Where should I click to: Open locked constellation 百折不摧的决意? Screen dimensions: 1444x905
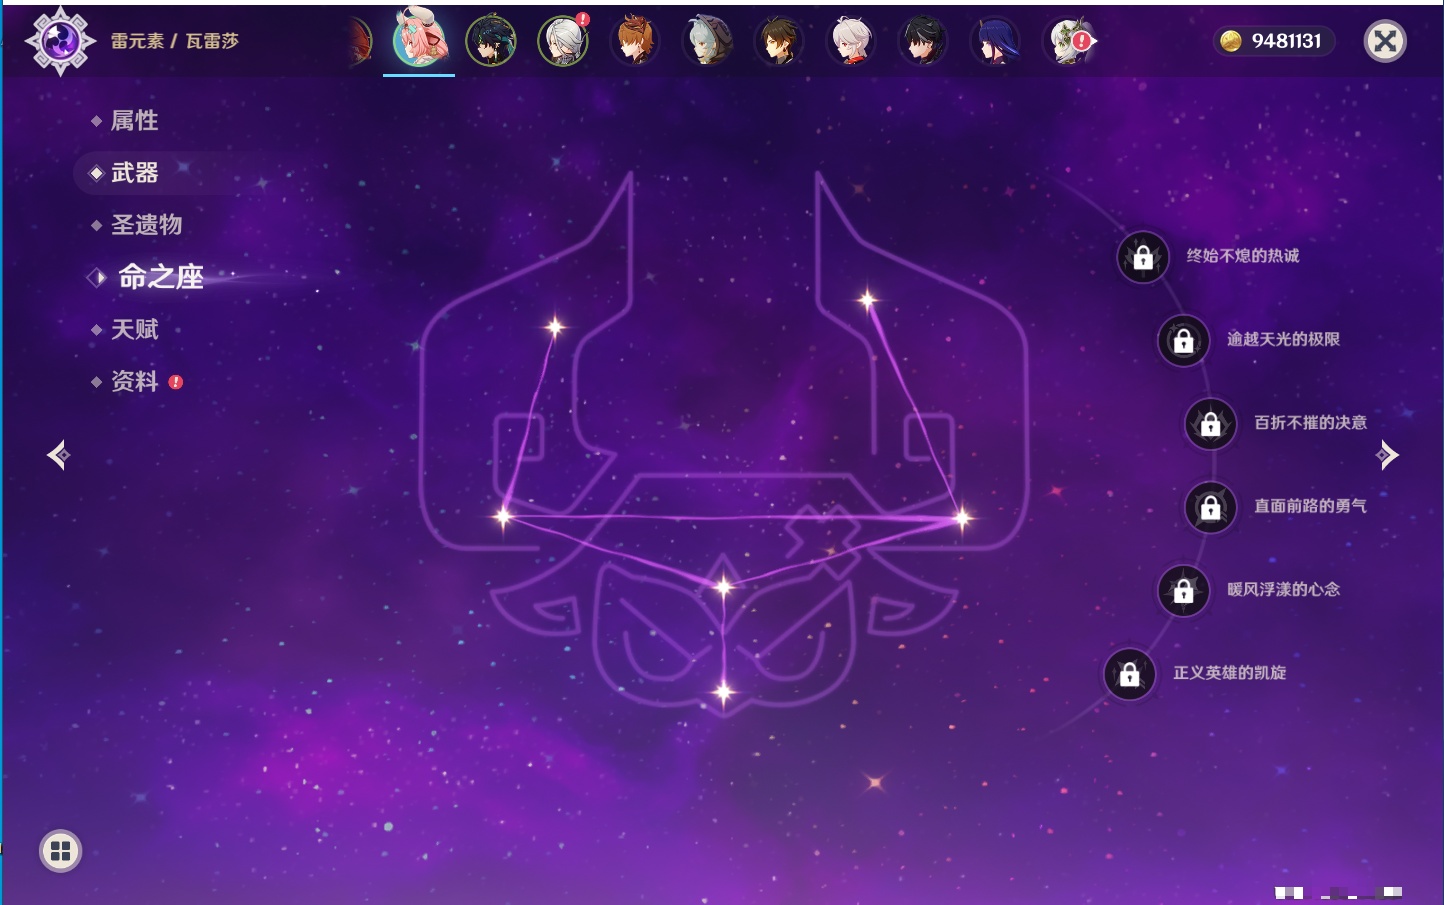pyautogui.click(x=1211, y=423)
